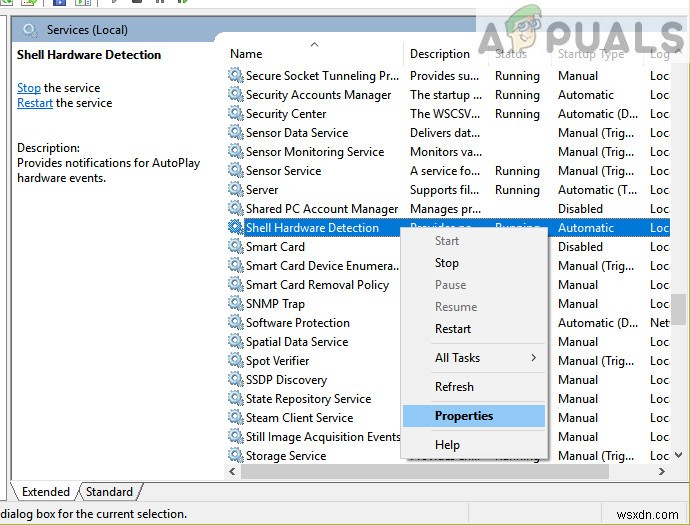This screenshot has height=525, width=690.
Task: Choose Restart in the context menu
Action: [x=474, y=329]
